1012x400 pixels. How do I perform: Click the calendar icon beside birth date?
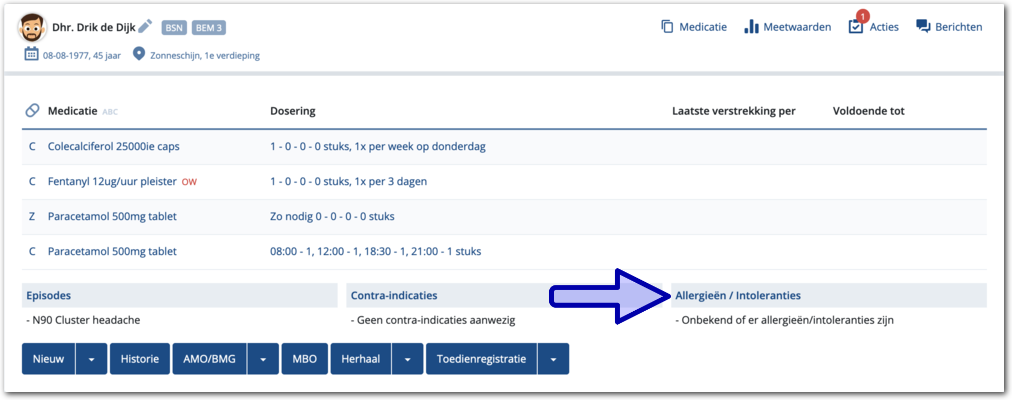(x=31, y=55)
